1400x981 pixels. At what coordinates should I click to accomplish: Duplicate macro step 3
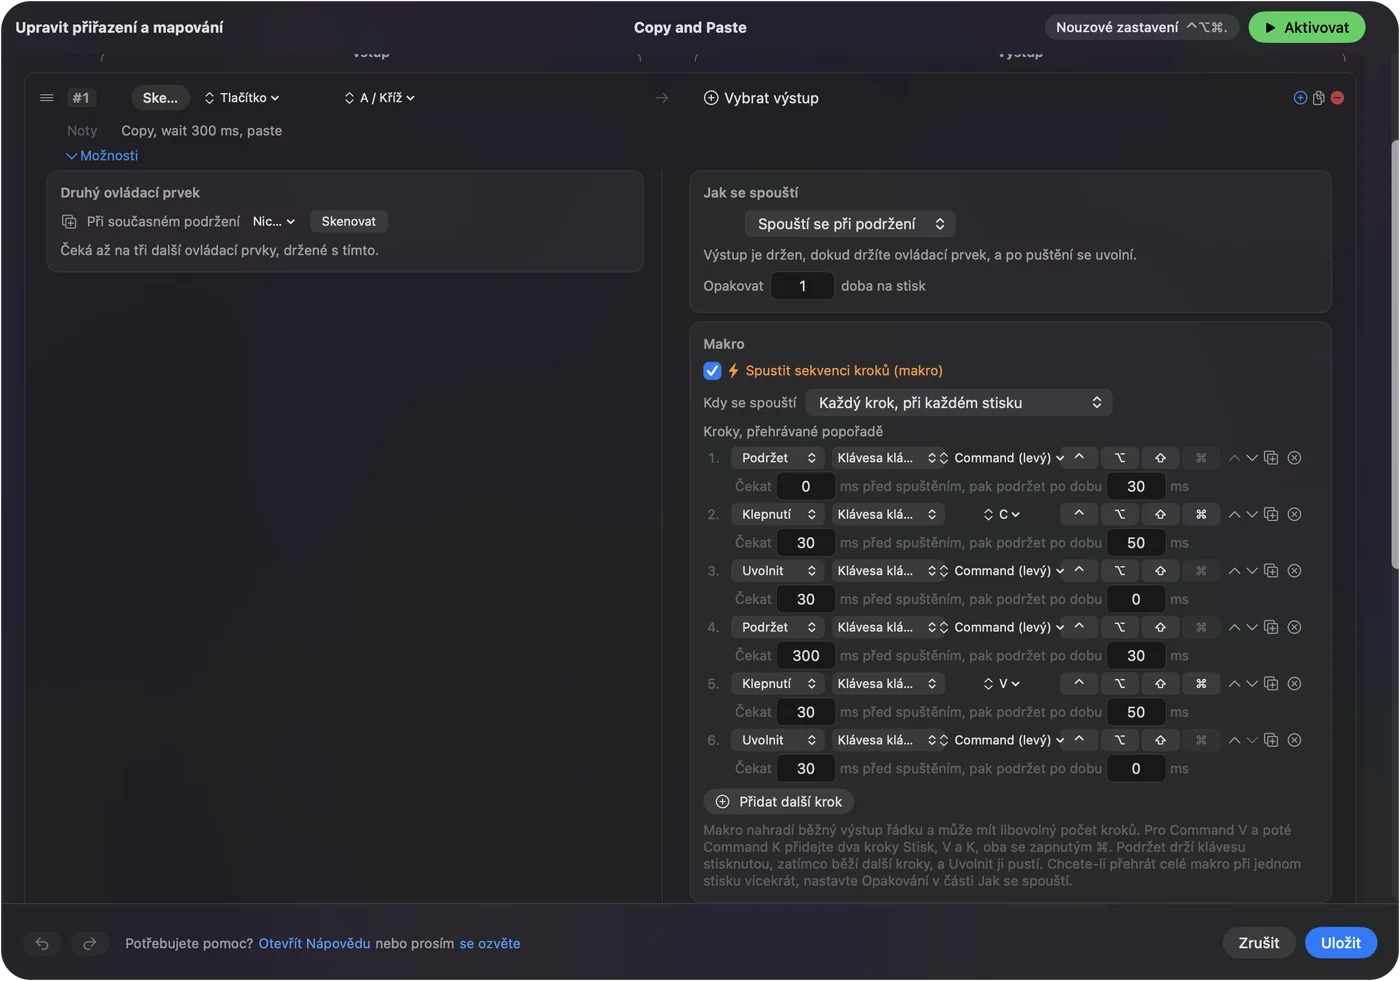1271,571
